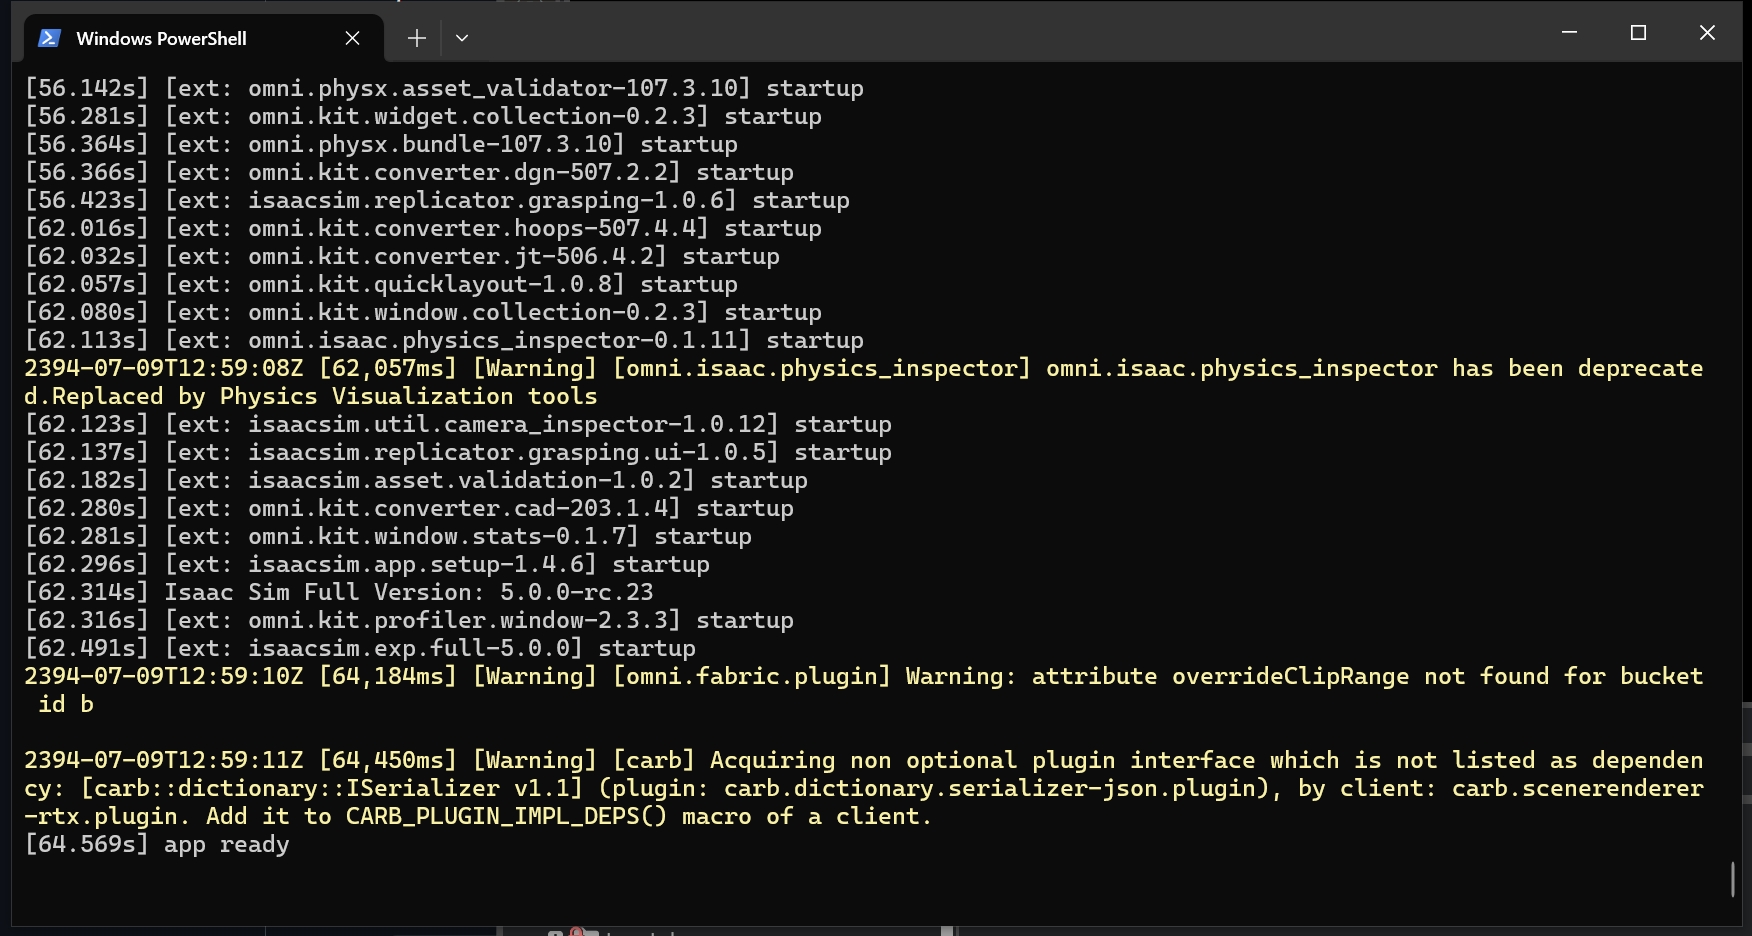Click the empty terminal area below the logs
The width and height of the screenshot is (1752, 936).
click(x=800, y=890)
